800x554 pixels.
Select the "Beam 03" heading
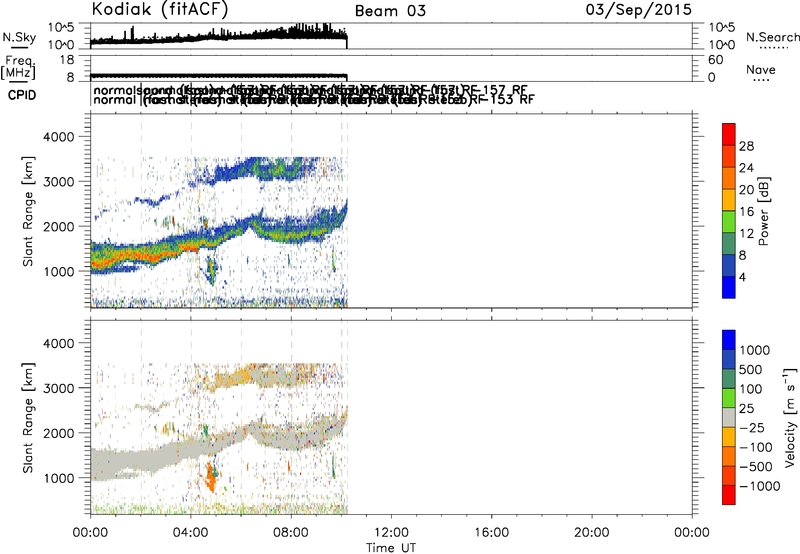(x=390, y=11)
